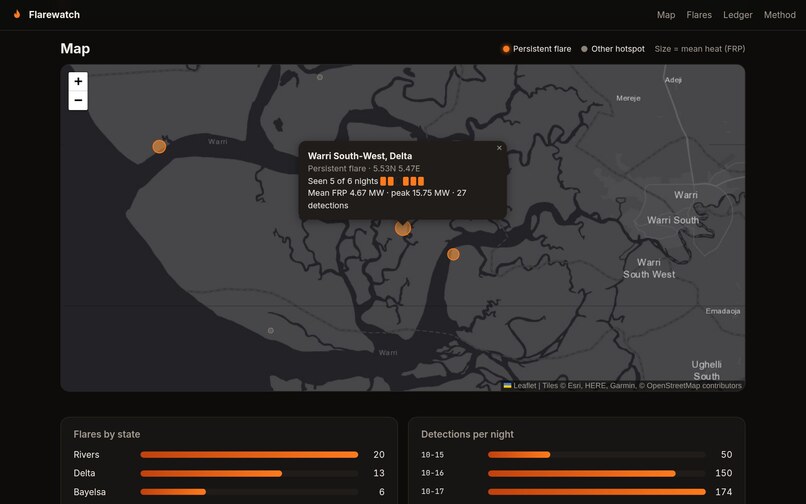Click the Persistent flare legend item

(x=537, y=49)
